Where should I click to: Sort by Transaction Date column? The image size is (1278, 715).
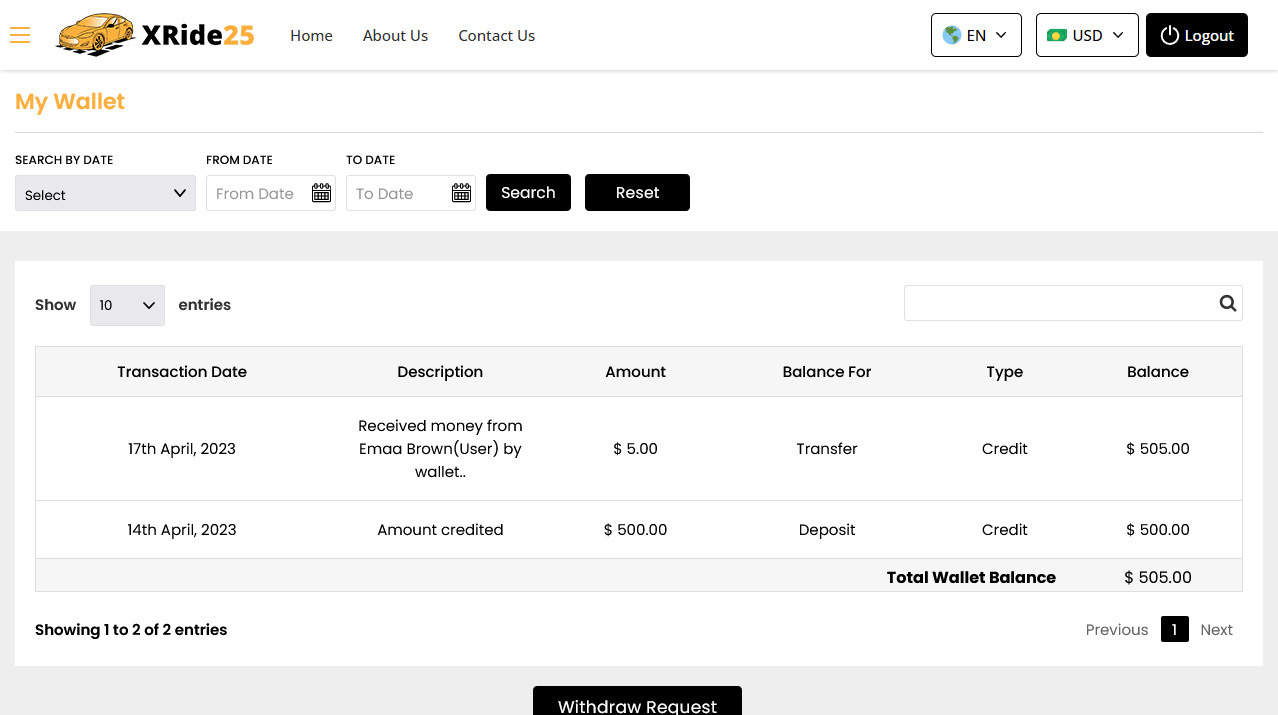pos(182,371)
